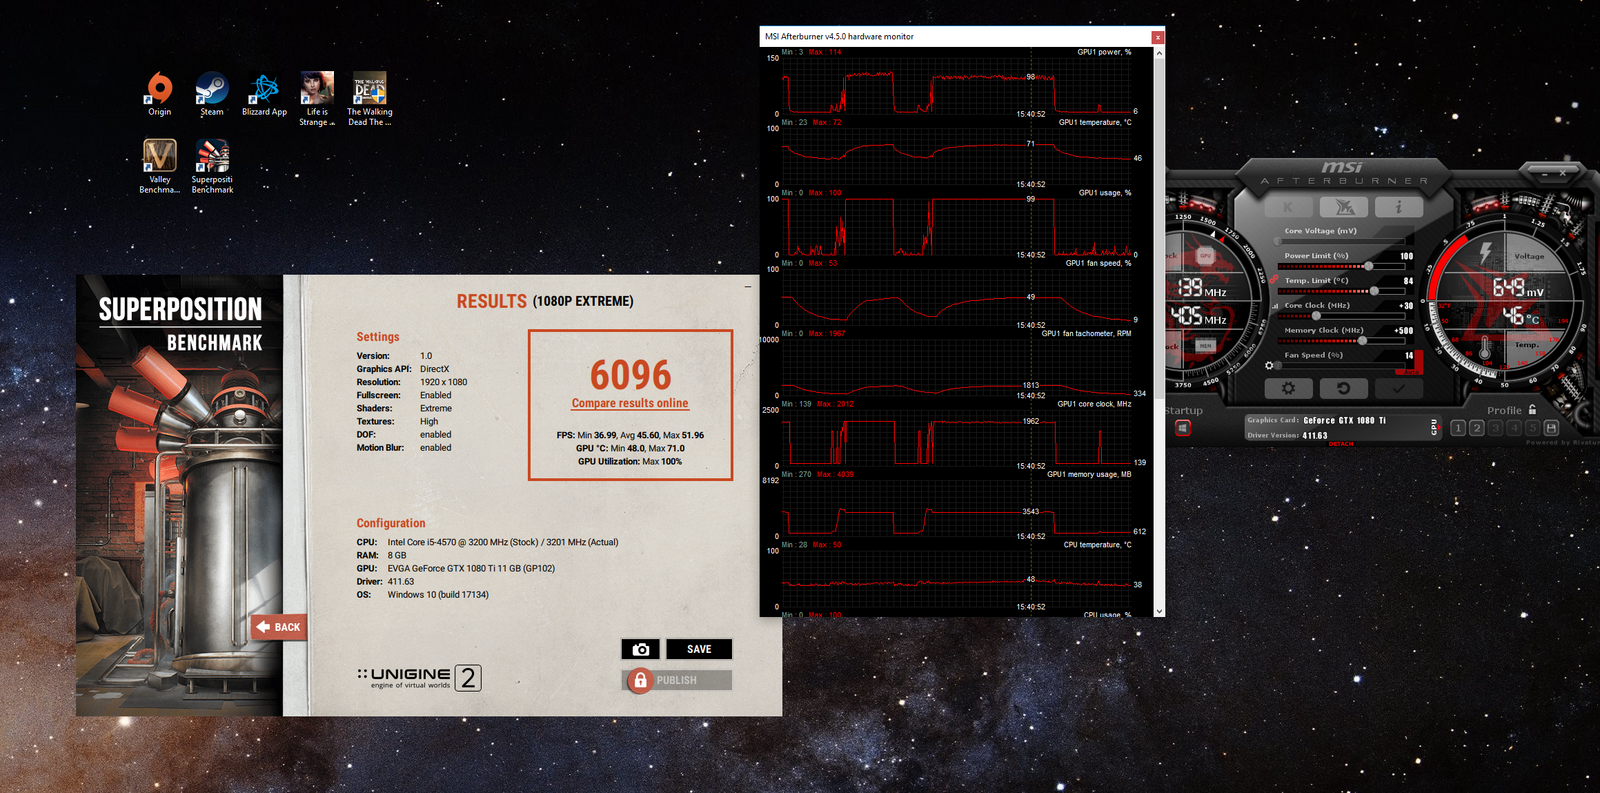Click the Fan Speed slider track
1600x793 pixels.
(1341, 366)
